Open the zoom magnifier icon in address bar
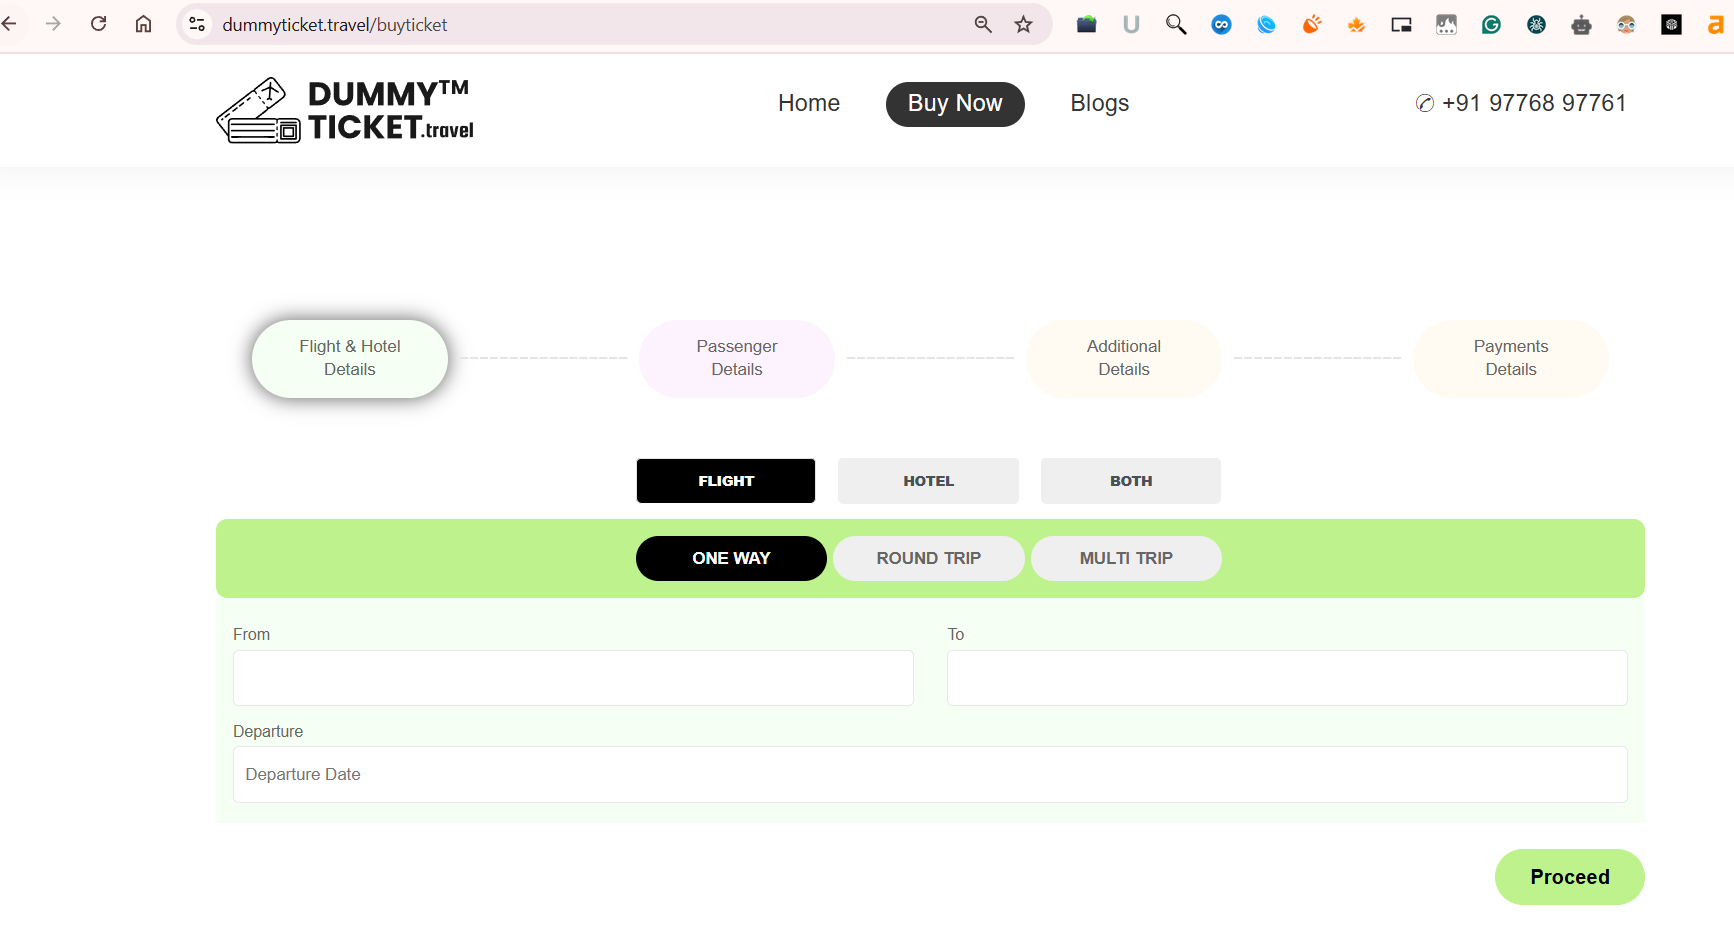 pyautogui.click(x=983, y=25)
